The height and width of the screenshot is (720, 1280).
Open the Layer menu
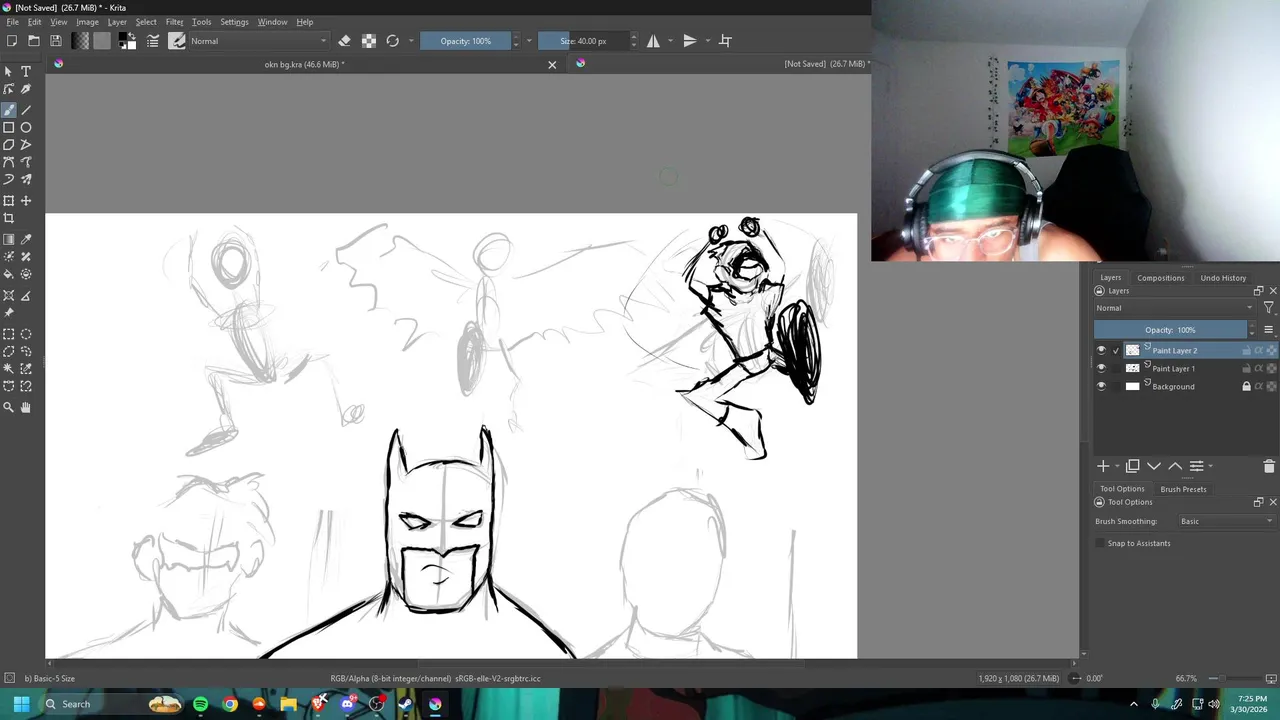tap(117, 22)
